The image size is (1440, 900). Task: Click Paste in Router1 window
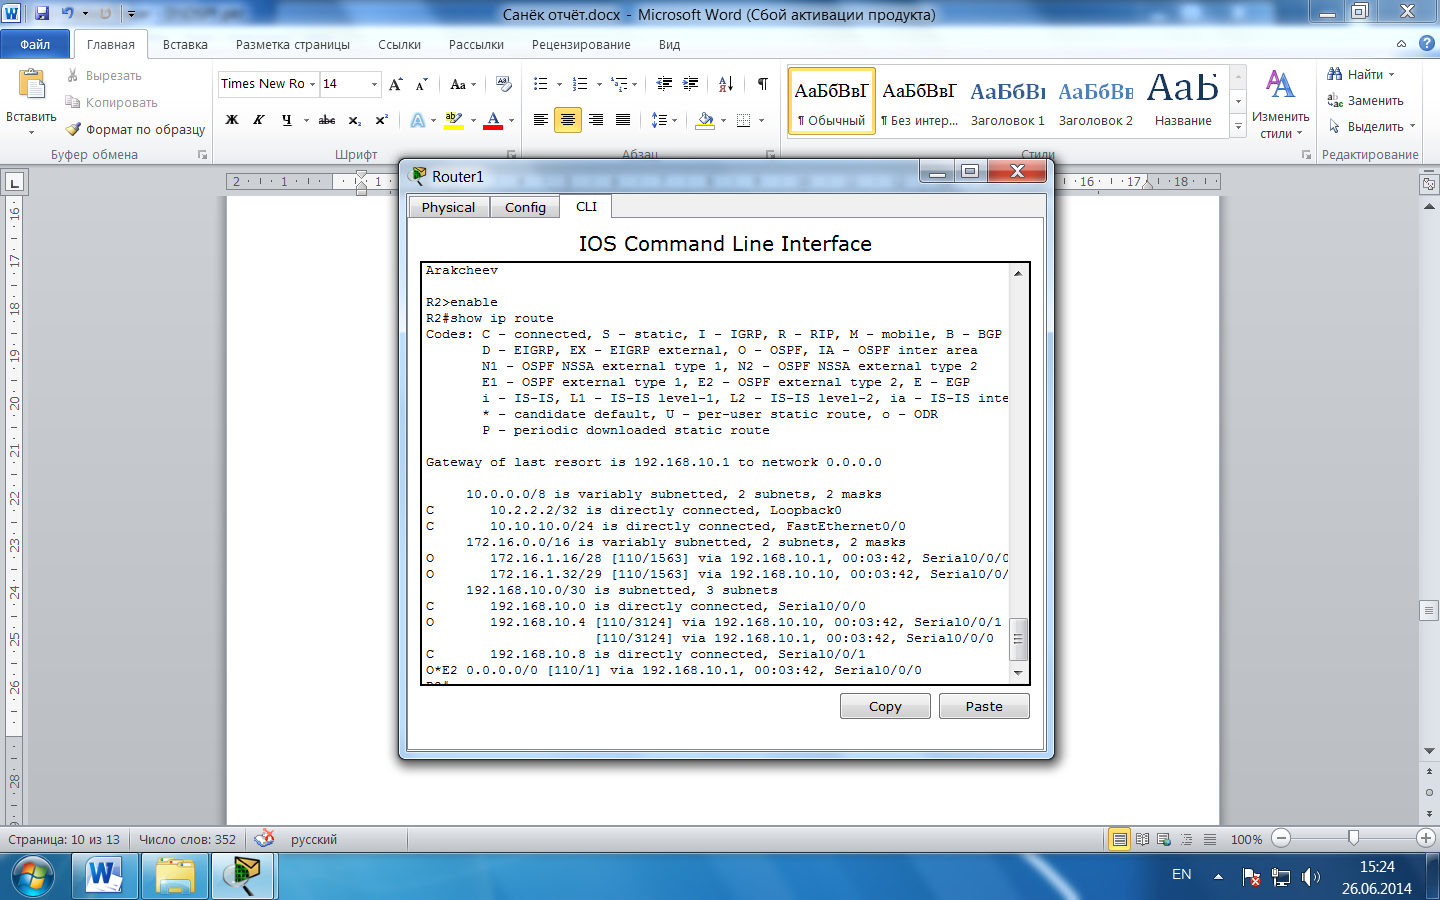click(x=984, y=706)
